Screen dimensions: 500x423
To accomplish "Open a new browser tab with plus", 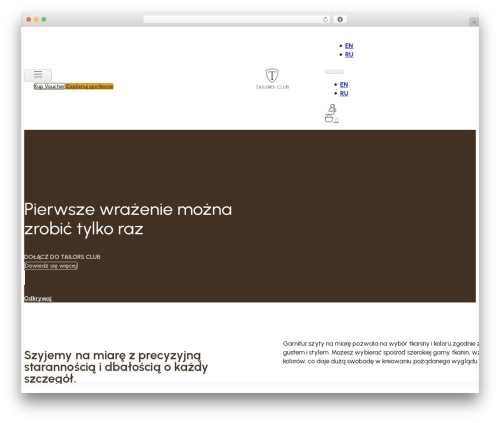I will (474, 22).
